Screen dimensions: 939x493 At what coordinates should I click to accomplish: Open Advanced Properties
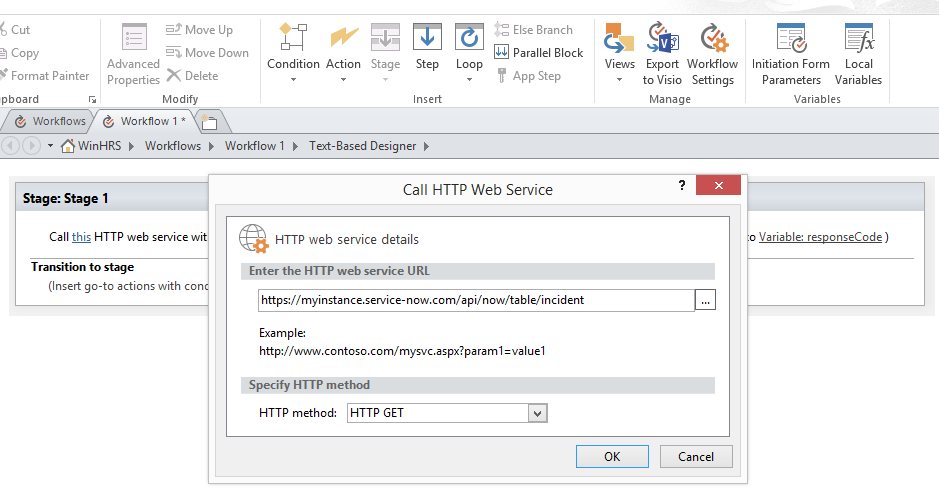(x=134, y=55)
